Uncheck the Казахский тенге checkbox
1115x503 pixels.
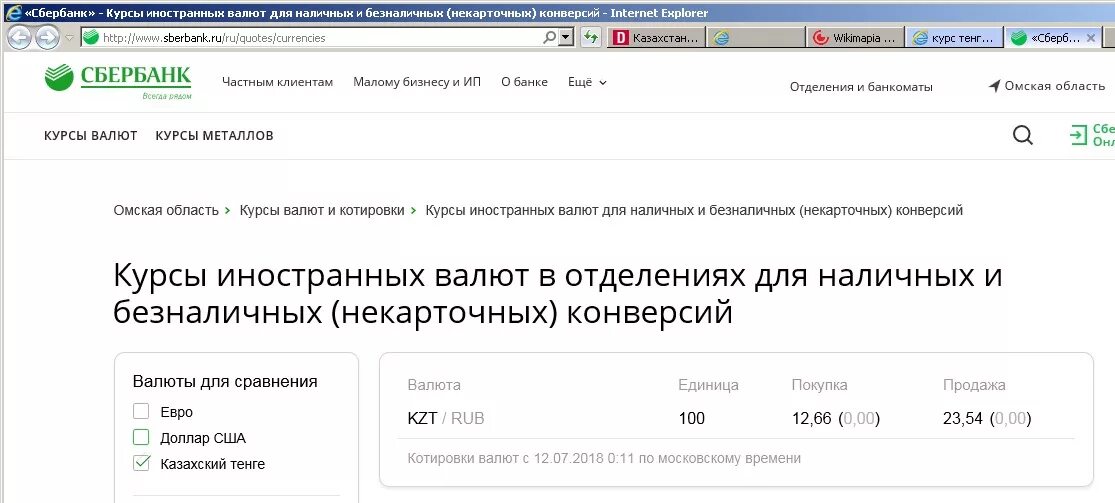141,463
